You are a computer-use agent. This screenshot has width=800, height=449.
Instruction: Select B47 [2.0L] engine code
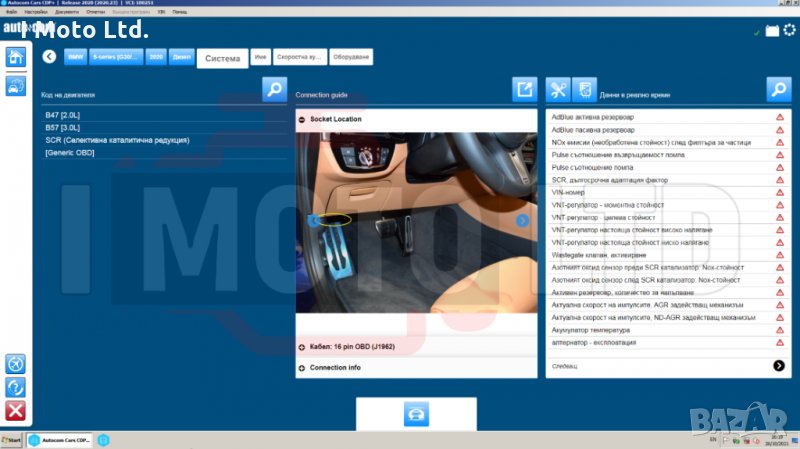[62, 115]
